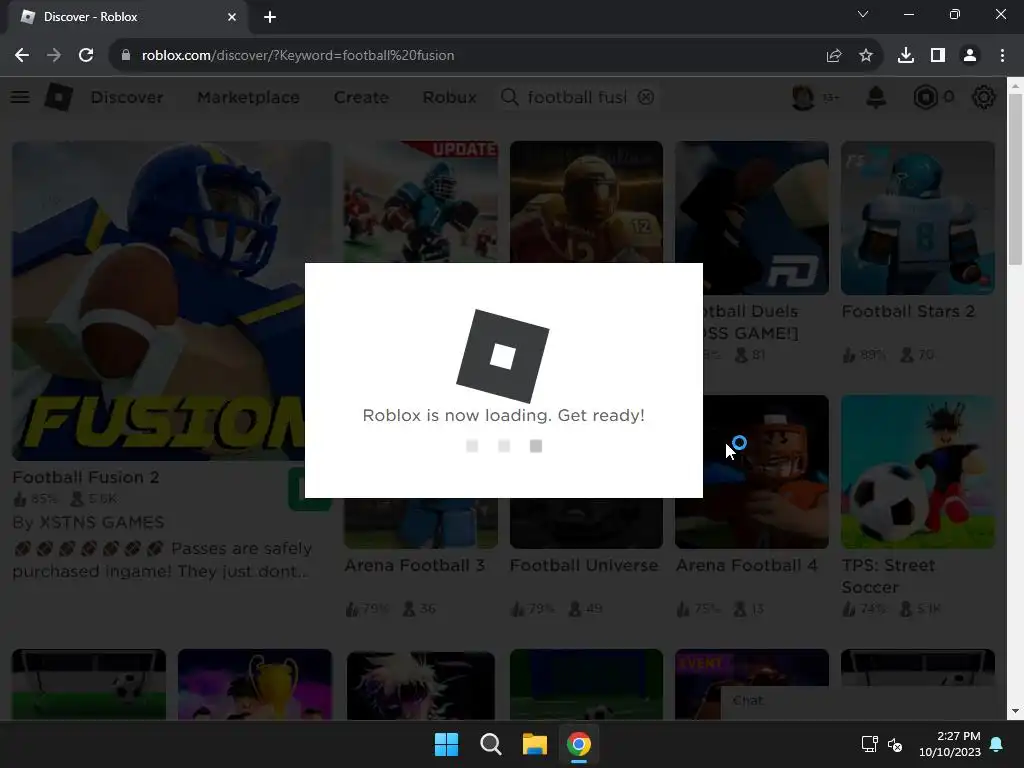1024x768 pixels.
Task: Open the Football Stars 2 thumbnail
Action: click(x=918, y=217)
